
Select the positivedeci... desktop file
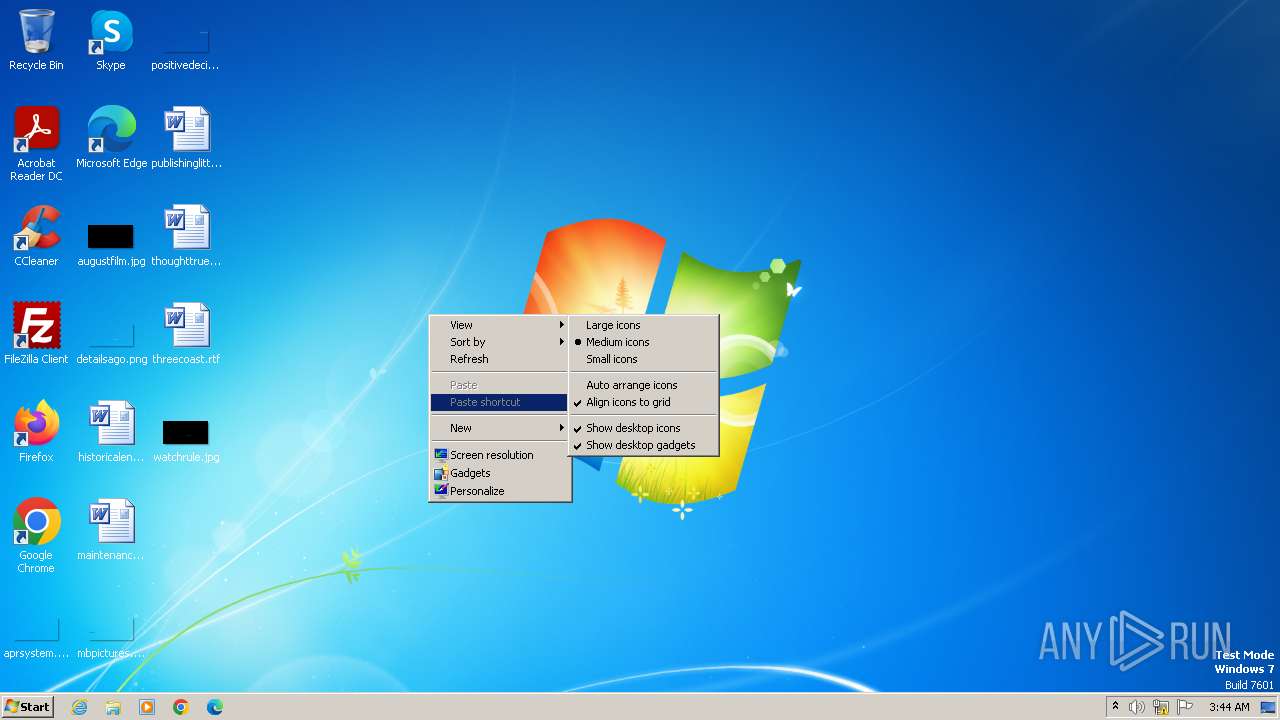click(x=185, y=40)
